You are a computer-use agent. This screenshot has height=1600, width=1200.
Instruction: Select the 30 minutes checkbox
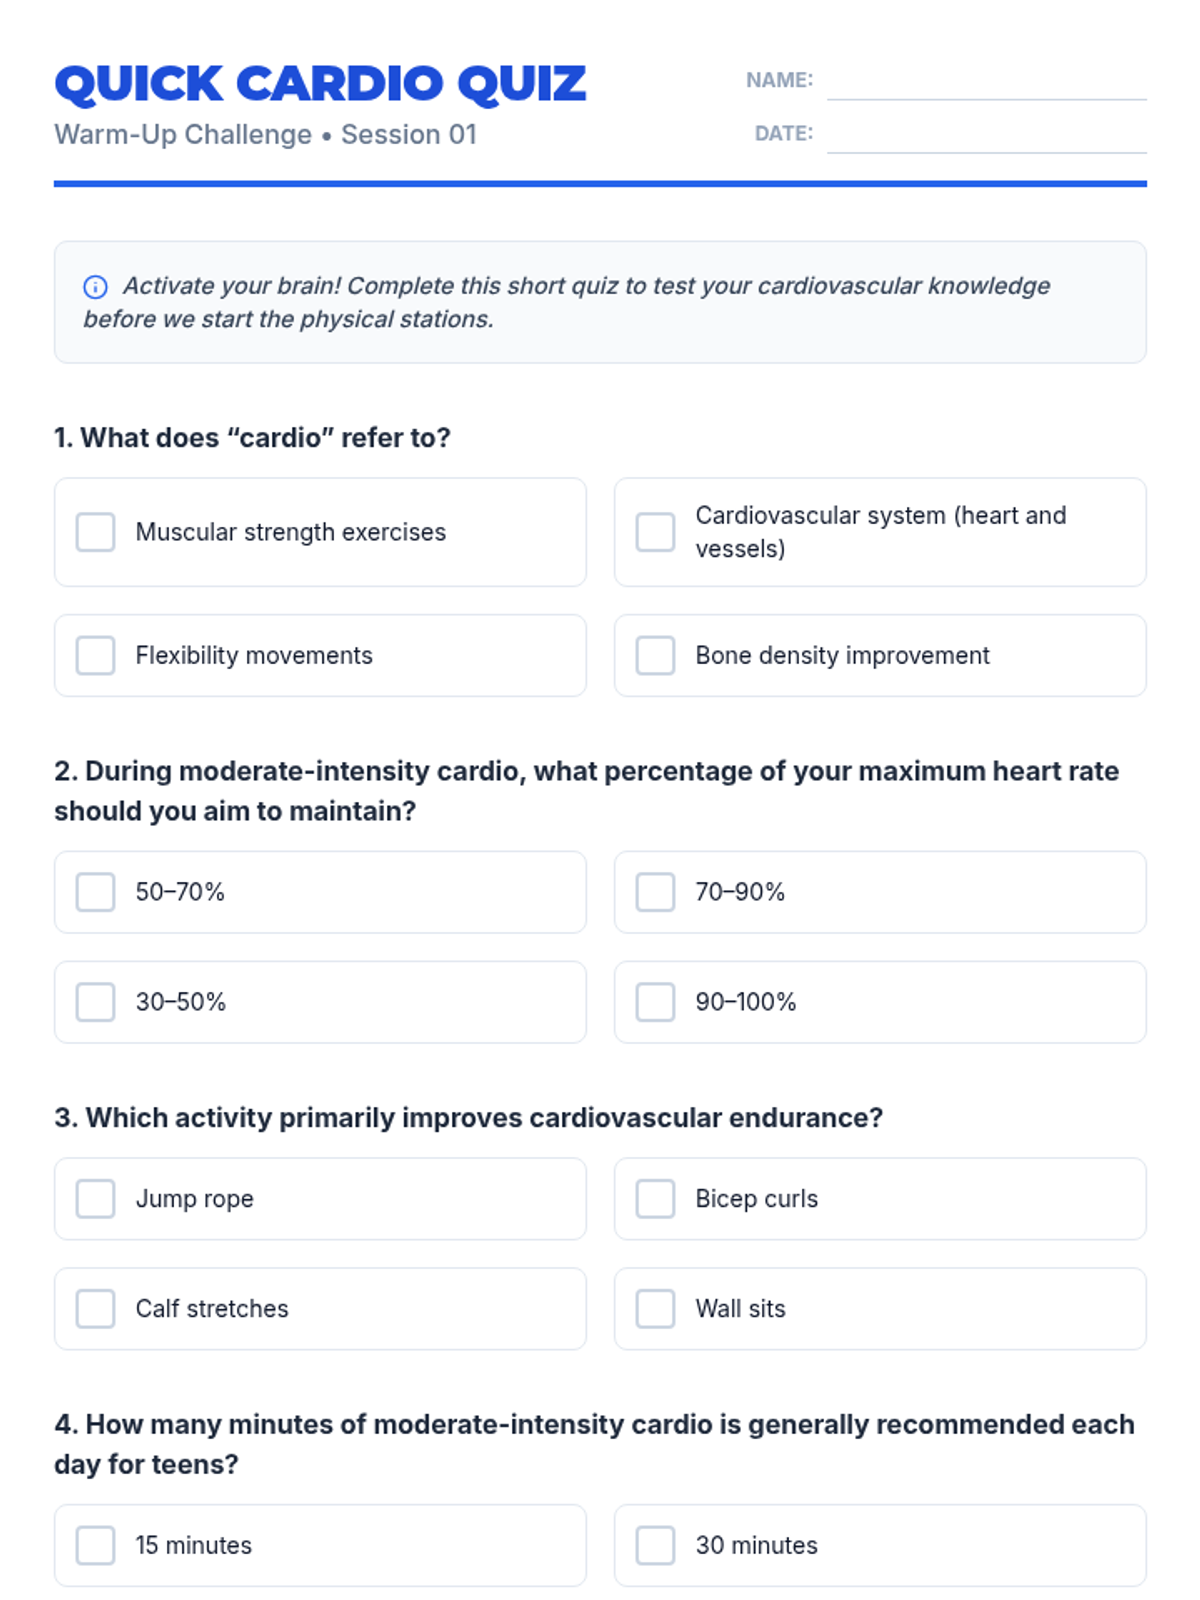(x=656, y=1545)
